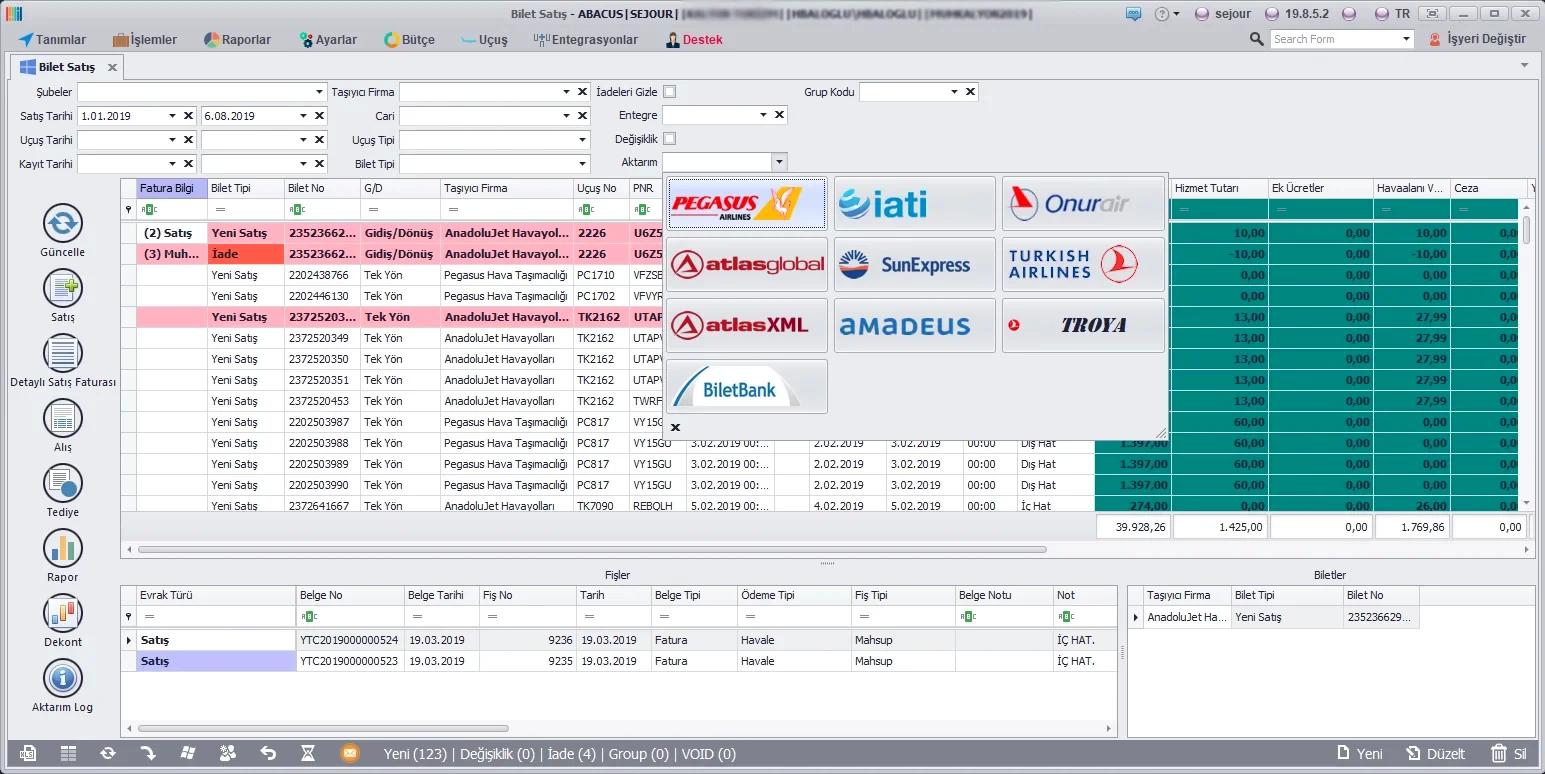Choose the SunExpress tile
1545x774 pixels.
pos(915,264)
